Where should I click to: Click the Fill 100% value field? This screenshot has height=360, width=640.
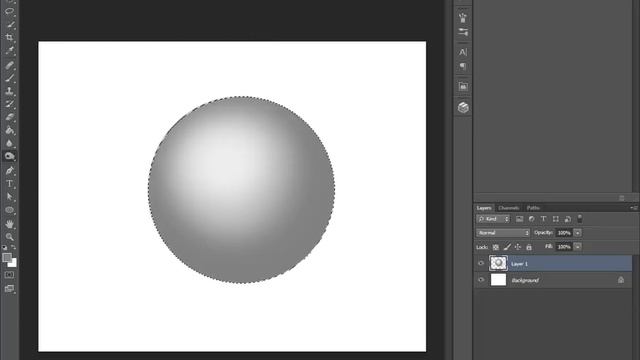564,247
